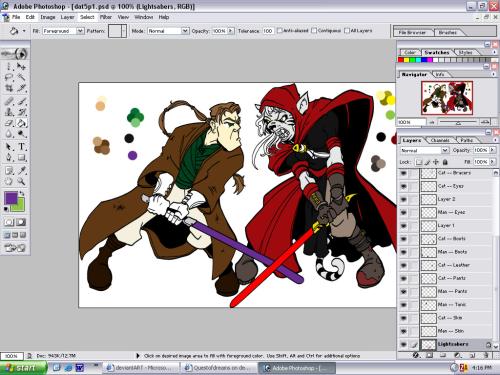Open the Mode dropdown in options bar
500x375 pixels.
tap(185, 31)
